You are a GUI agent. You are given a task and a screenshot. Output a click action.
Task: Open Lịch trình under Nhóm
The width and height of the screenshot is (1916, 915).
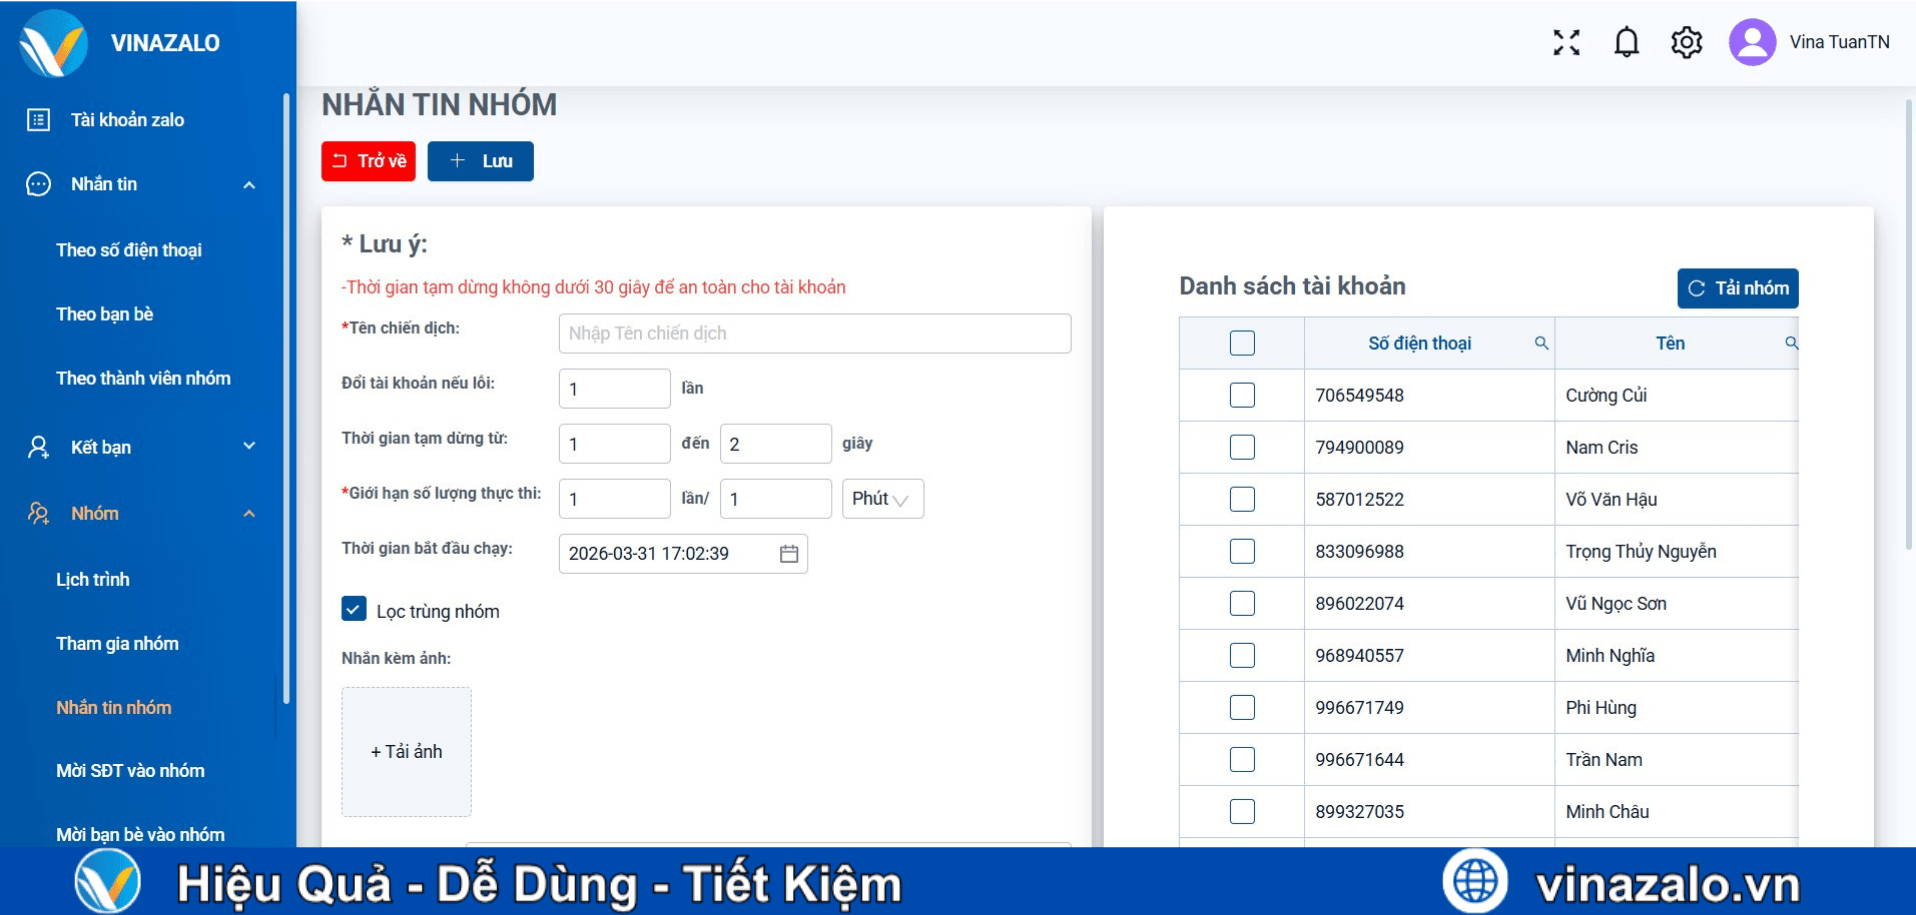click(93, 579)
